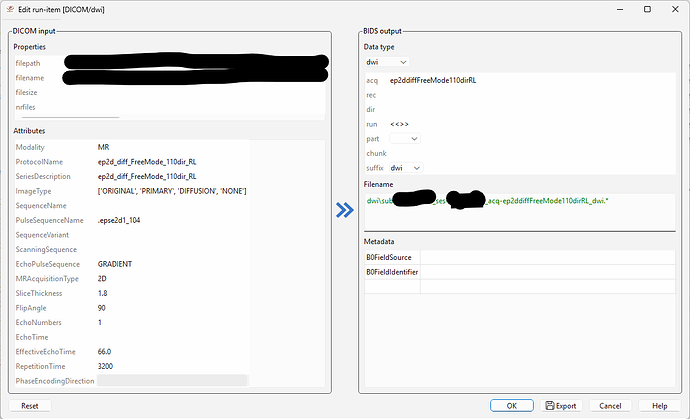The height and width of the screenshot is (419, 690).
Task: Click the EffectiveEchoTime value 66.0
Action: click(x=104, y=352)
